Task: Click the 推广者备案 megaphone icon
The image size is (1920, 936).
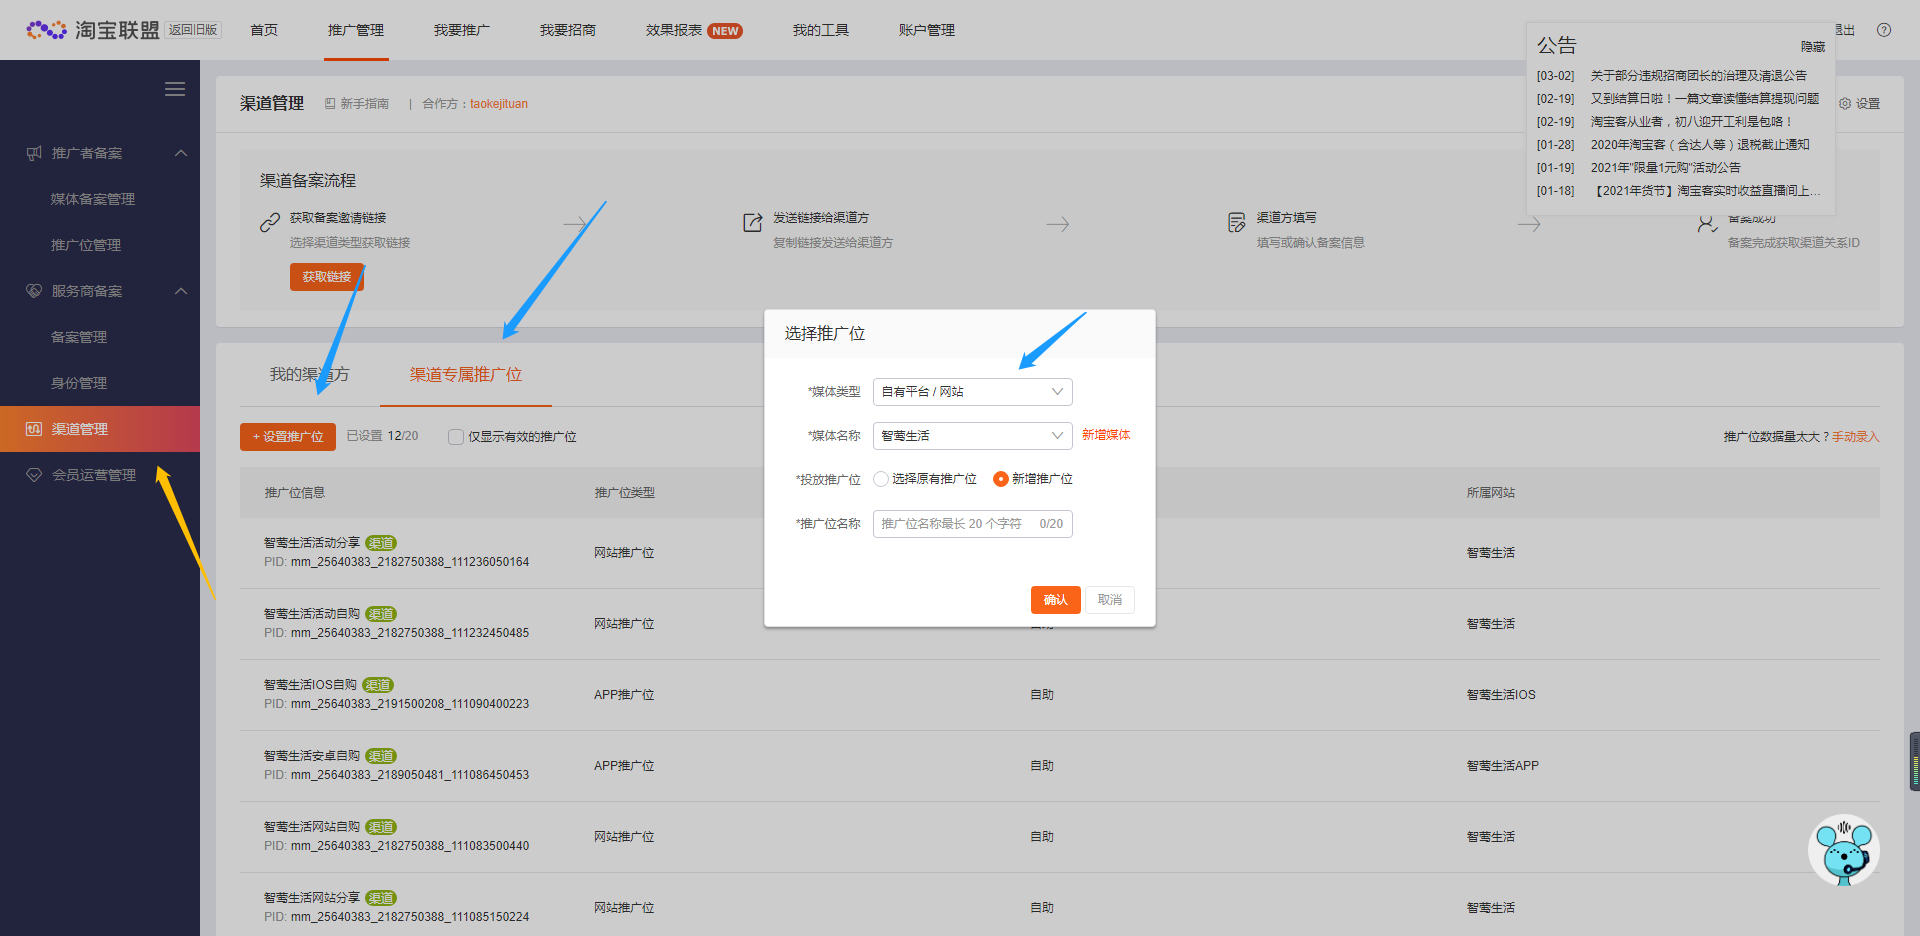Action: pyautogui.click(x=34, y=153)
